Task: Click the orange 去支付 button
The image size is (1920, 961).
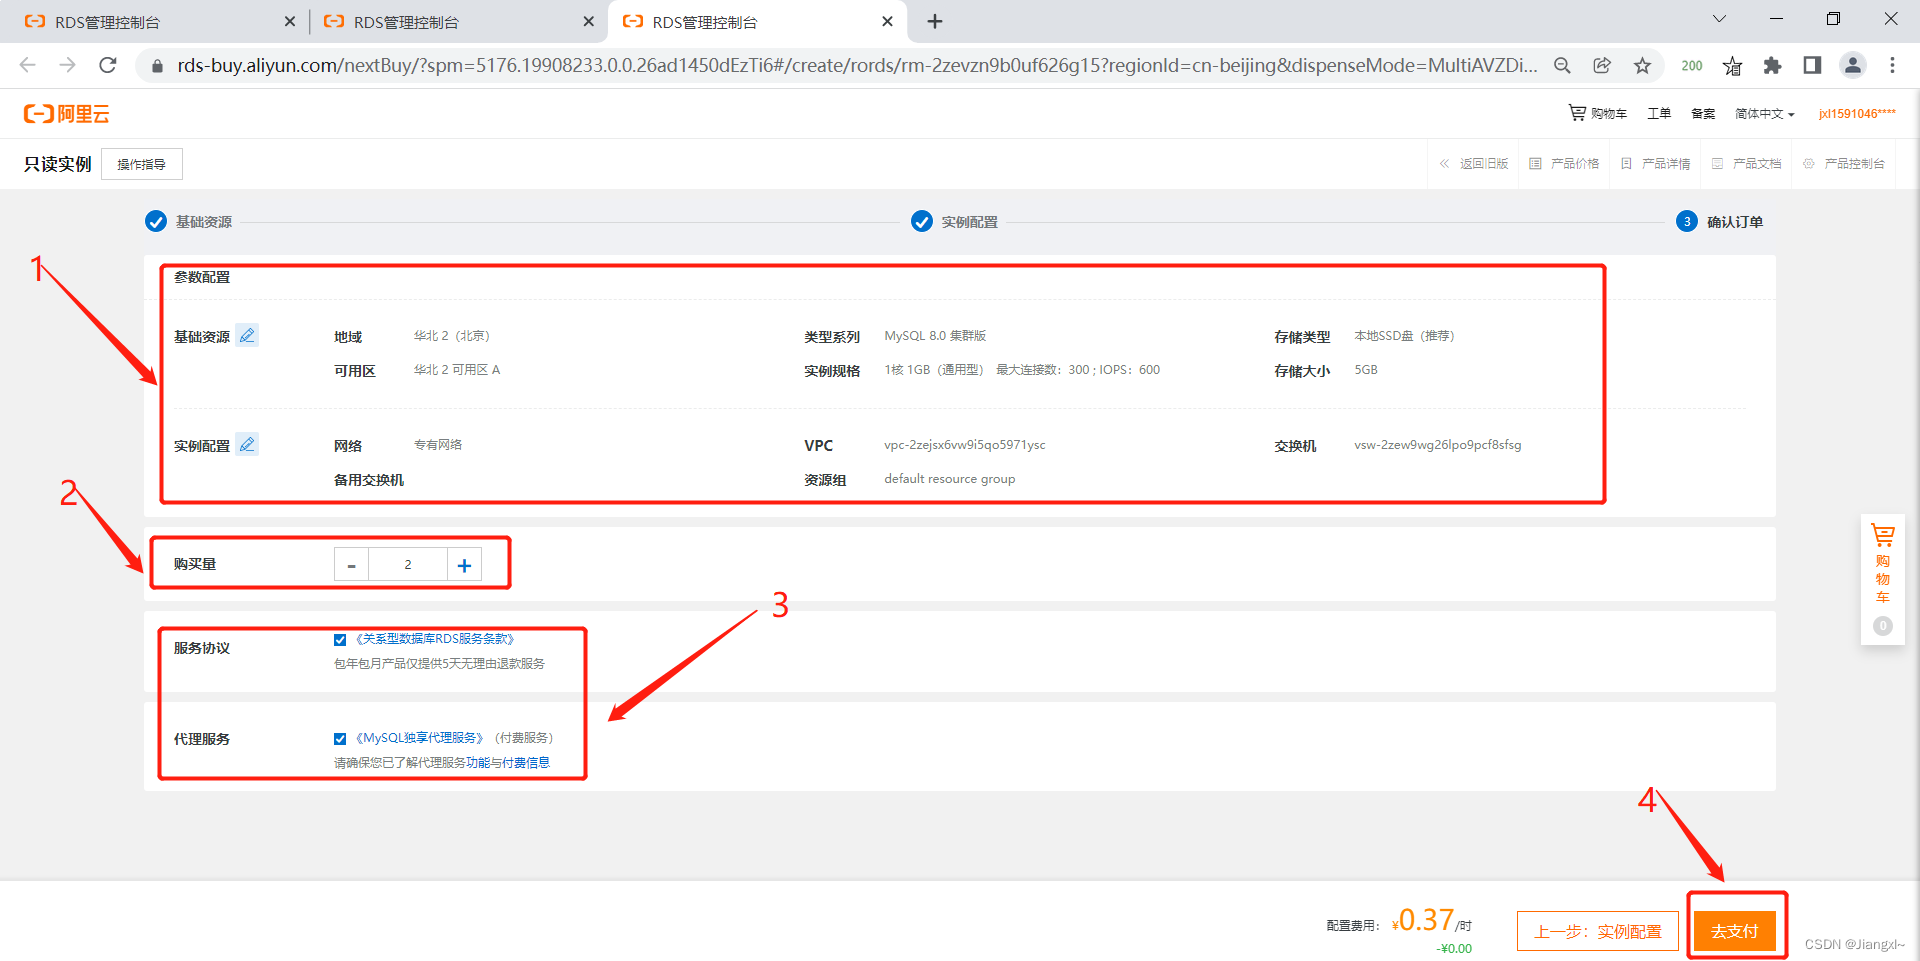Action: 1735,931
